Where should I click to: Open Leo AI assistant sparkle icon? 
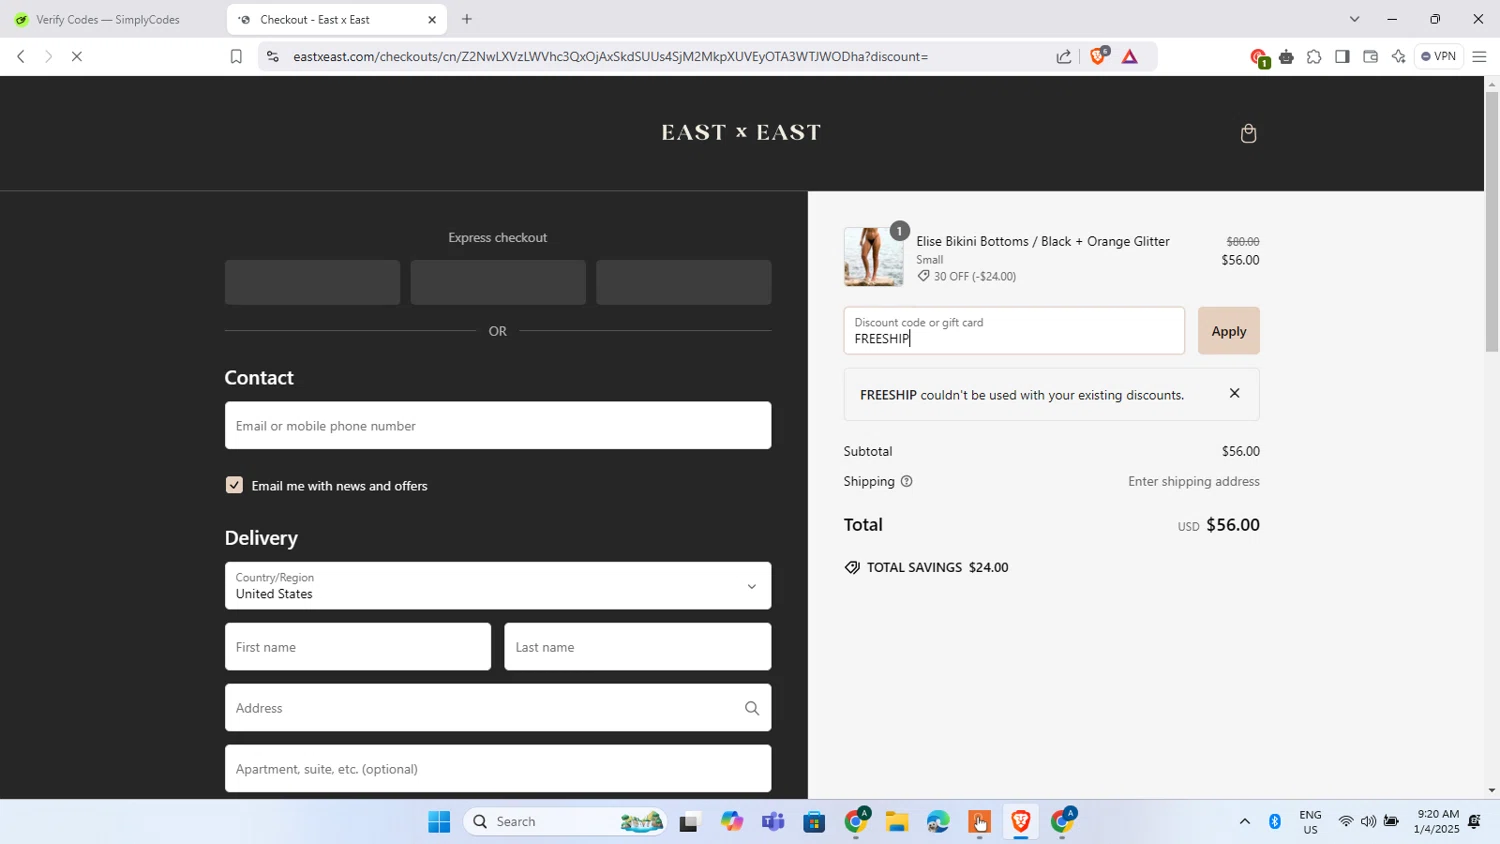tap(1398, 56)
